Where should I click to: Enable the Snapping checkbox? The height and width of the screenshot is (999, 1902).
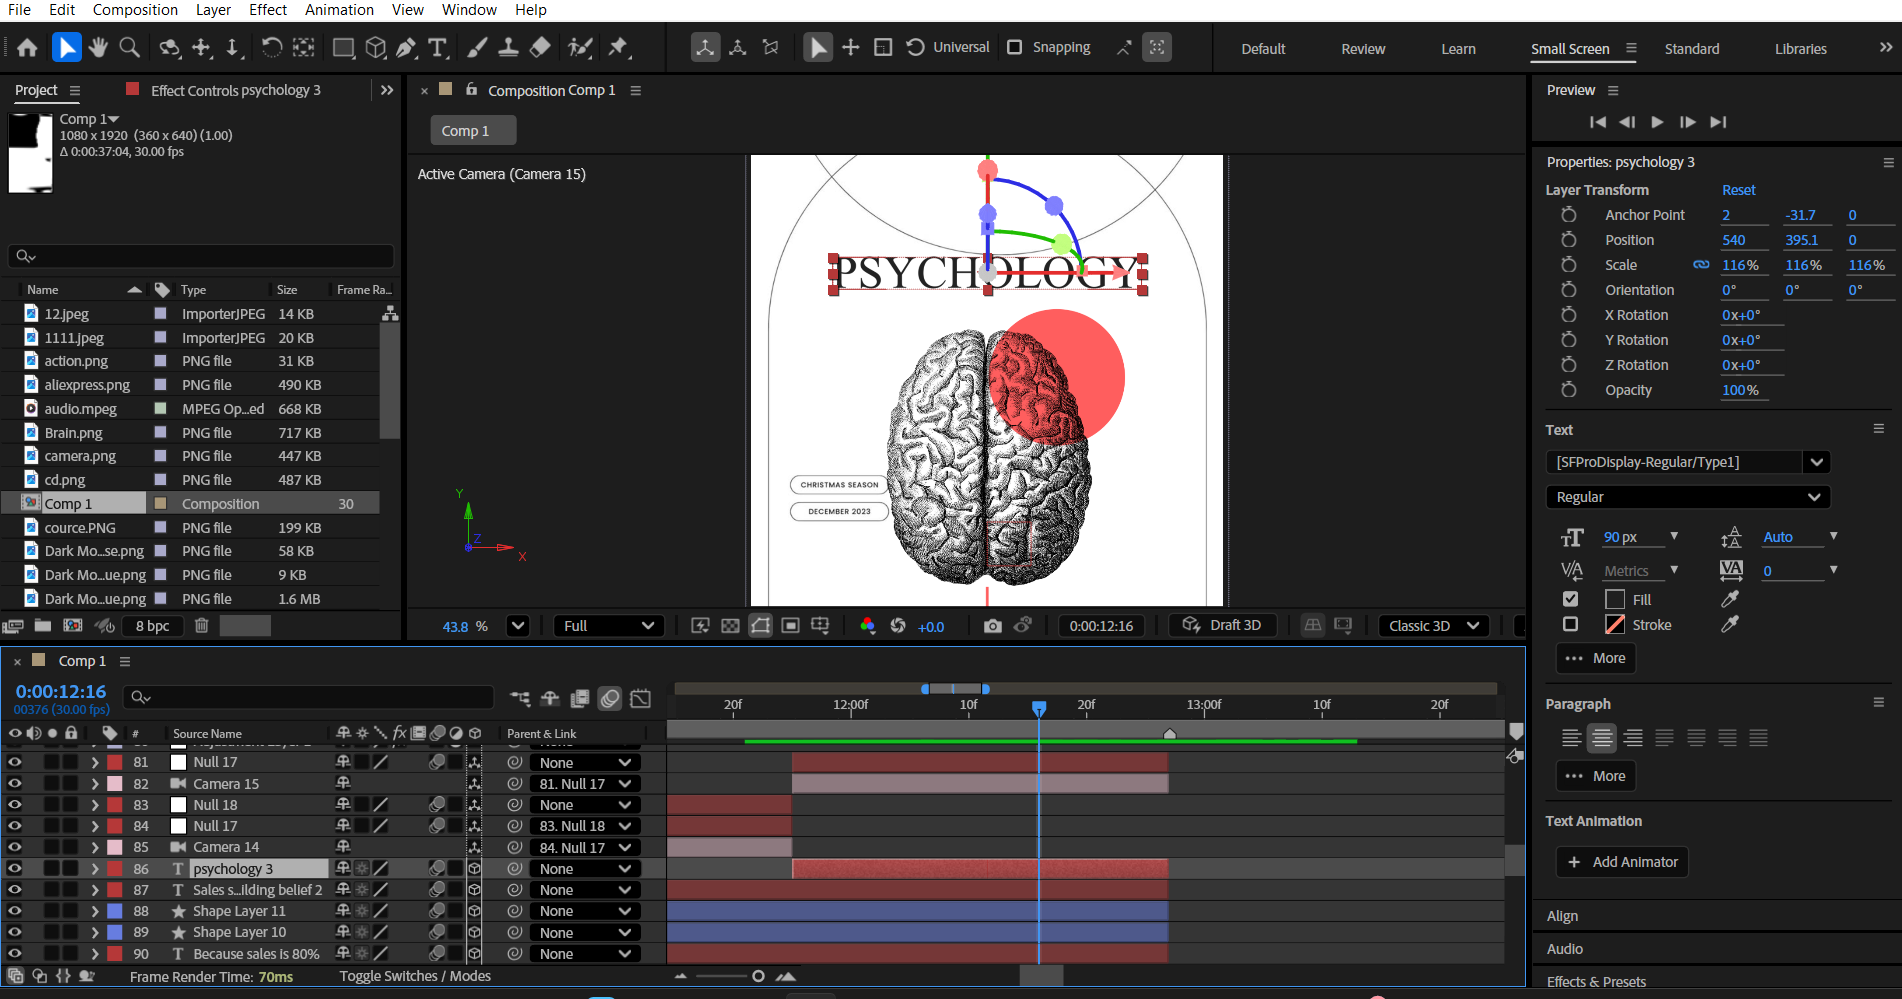coord(1014,47)
